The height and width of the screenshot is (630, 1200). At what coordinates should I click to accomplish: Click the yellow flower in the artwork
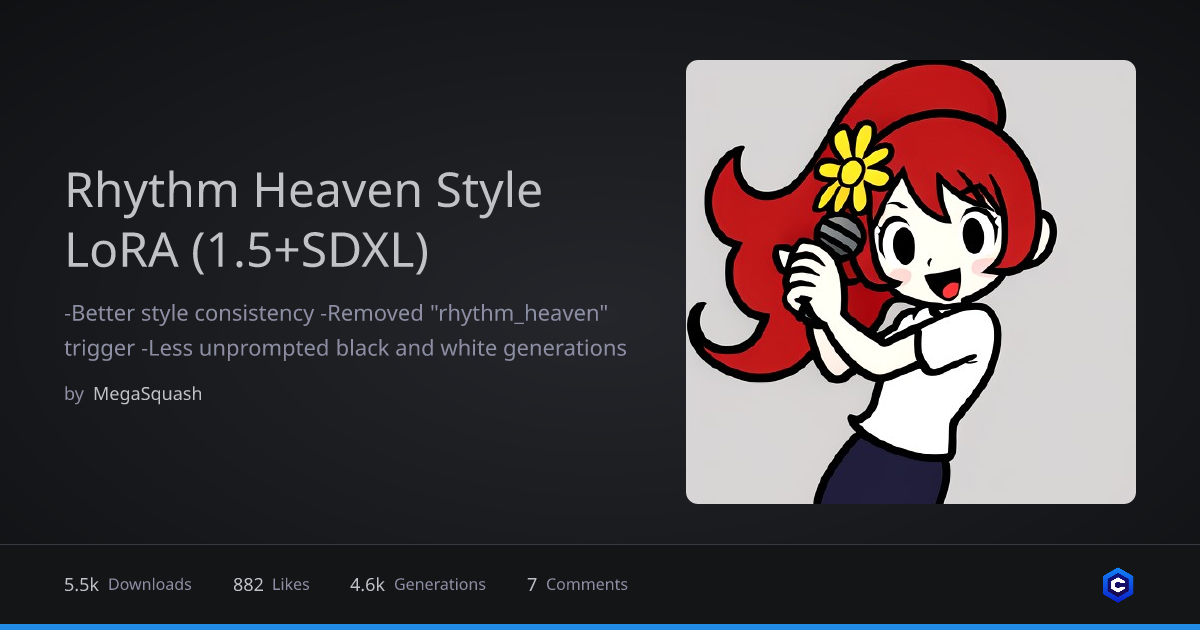(x=851, y=168)
